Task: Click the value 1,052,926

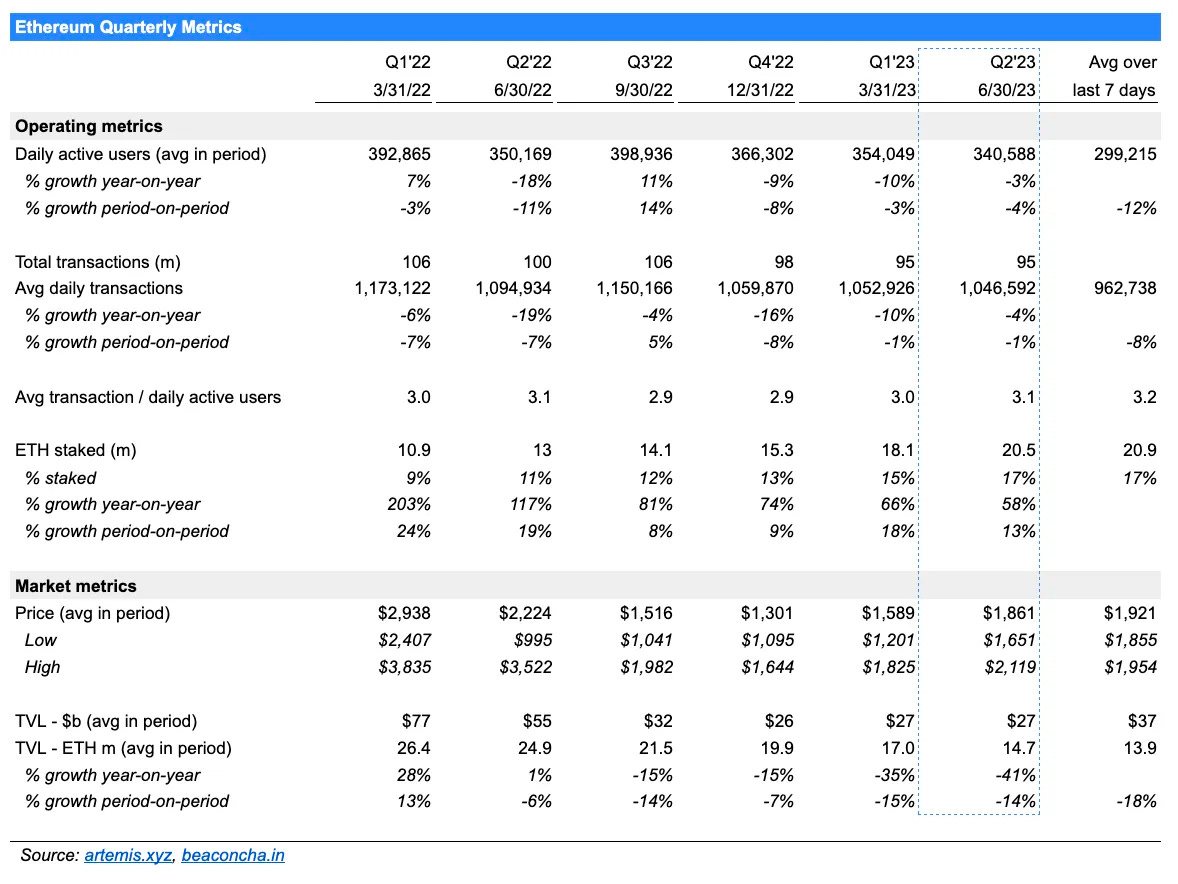Action: click(876, 288)
